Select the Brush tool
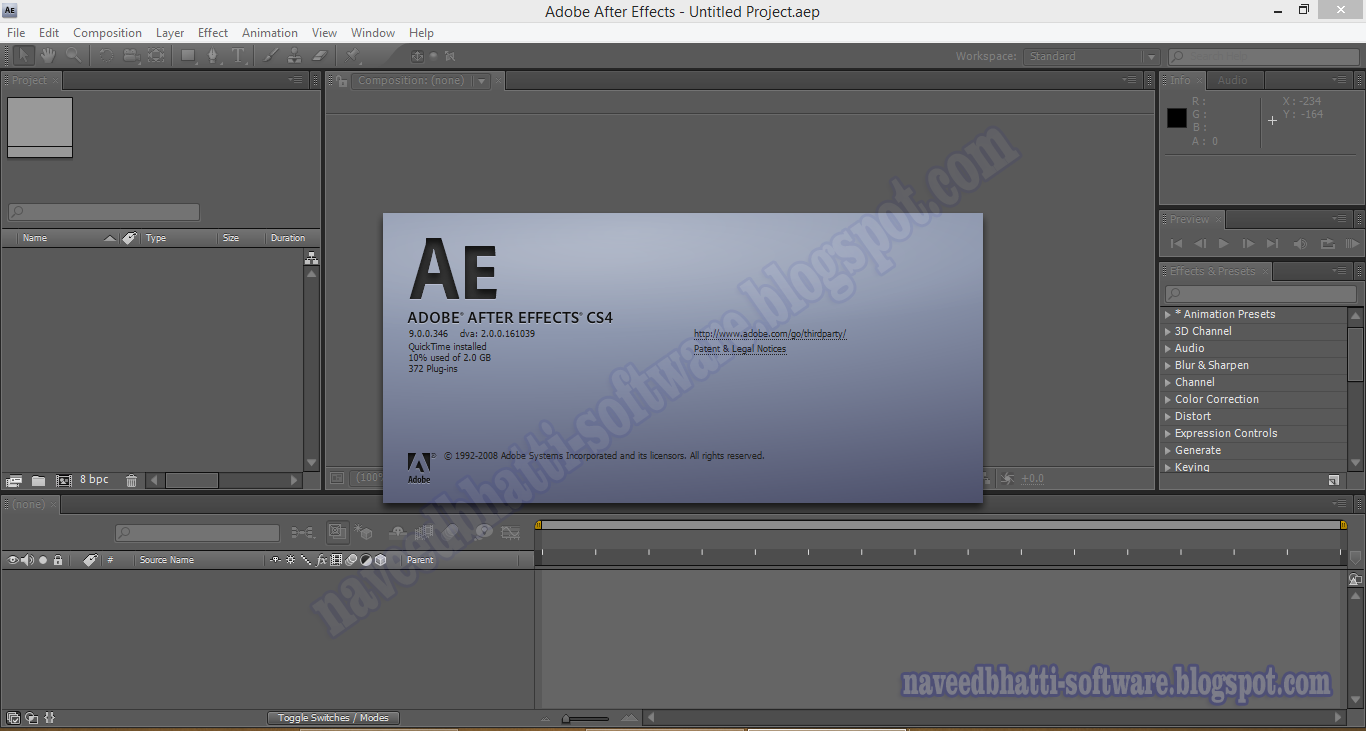Screen dimensions: 1366x731 [x=271, y=56]
